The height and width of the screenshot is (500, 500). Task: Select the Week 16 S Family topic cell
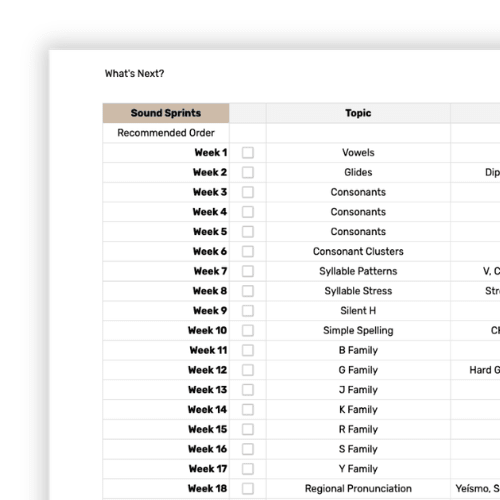(358, 449)
